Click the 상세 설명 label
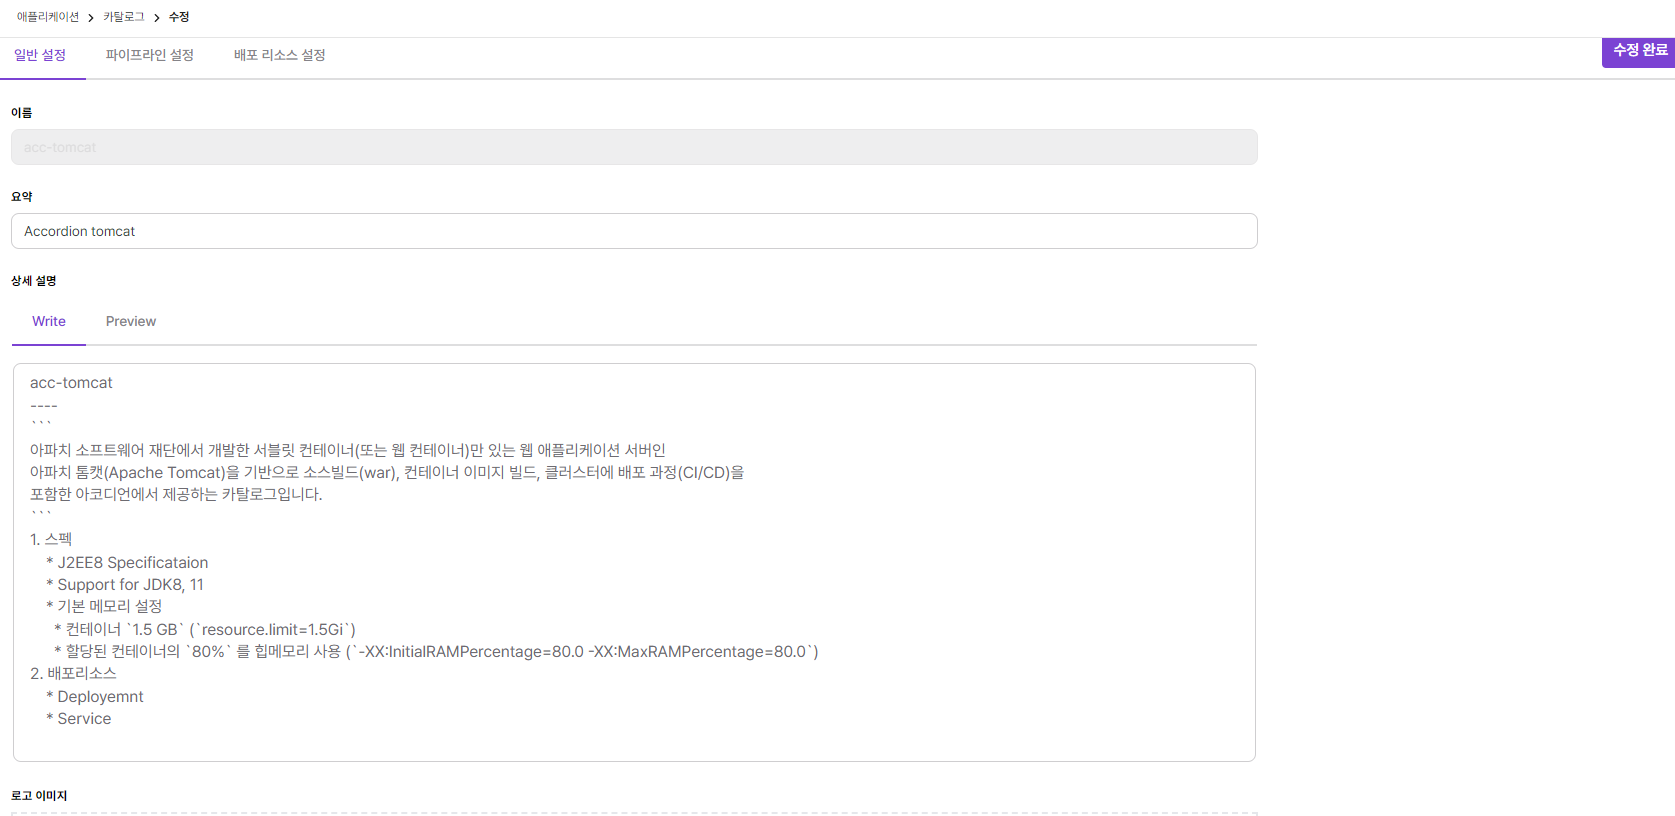The image size is (1675, 816). (34, 281)
